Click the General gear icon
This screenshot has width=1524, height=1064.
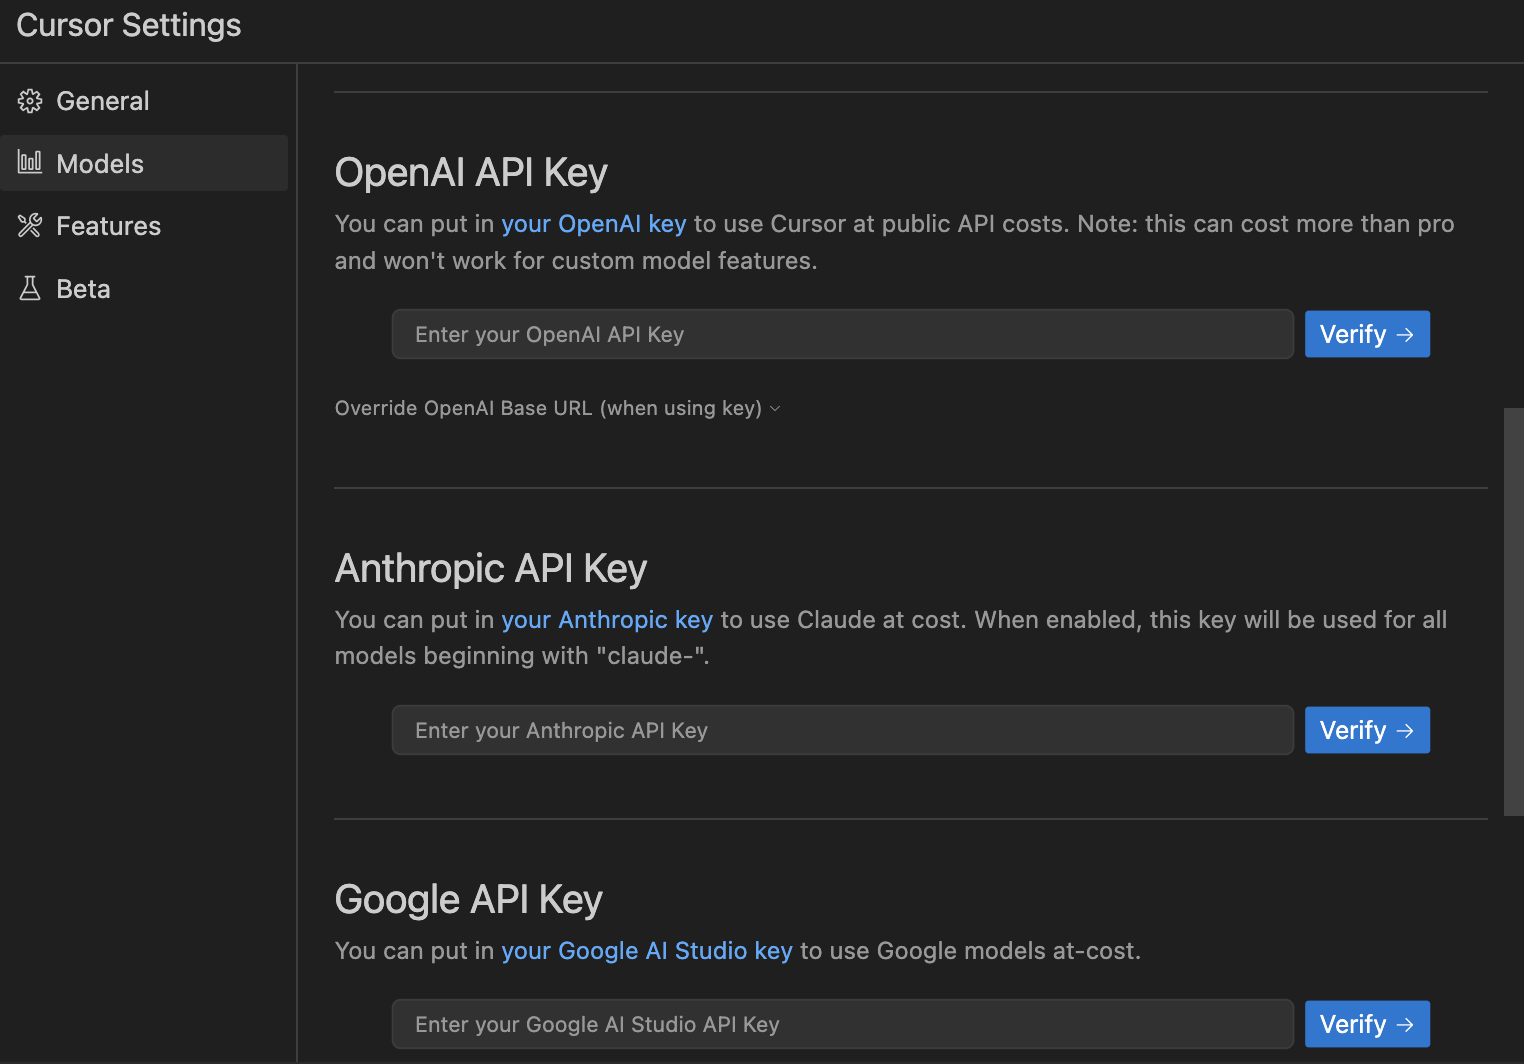[x=30, y=101]
